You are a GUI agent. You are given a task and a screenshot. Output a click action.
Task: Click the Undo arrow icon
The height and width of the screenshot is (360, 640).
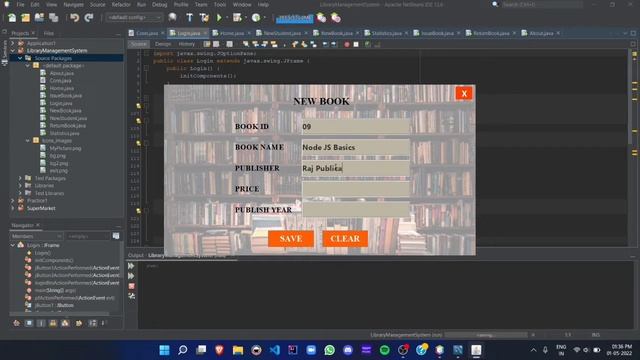74,18
